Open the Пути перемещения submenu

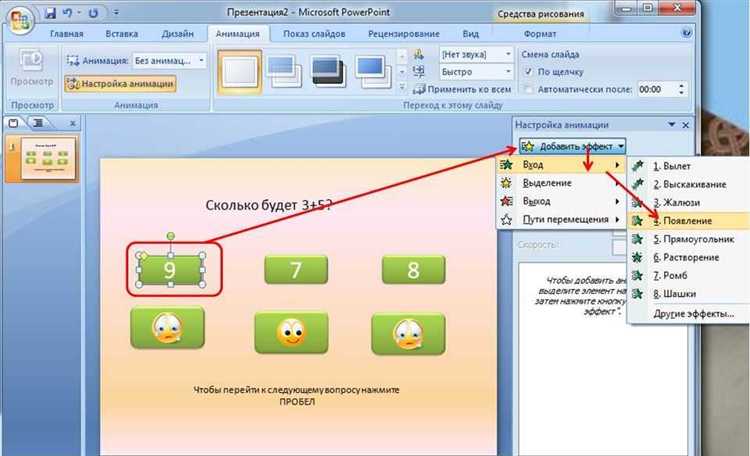tap(561, 220)
